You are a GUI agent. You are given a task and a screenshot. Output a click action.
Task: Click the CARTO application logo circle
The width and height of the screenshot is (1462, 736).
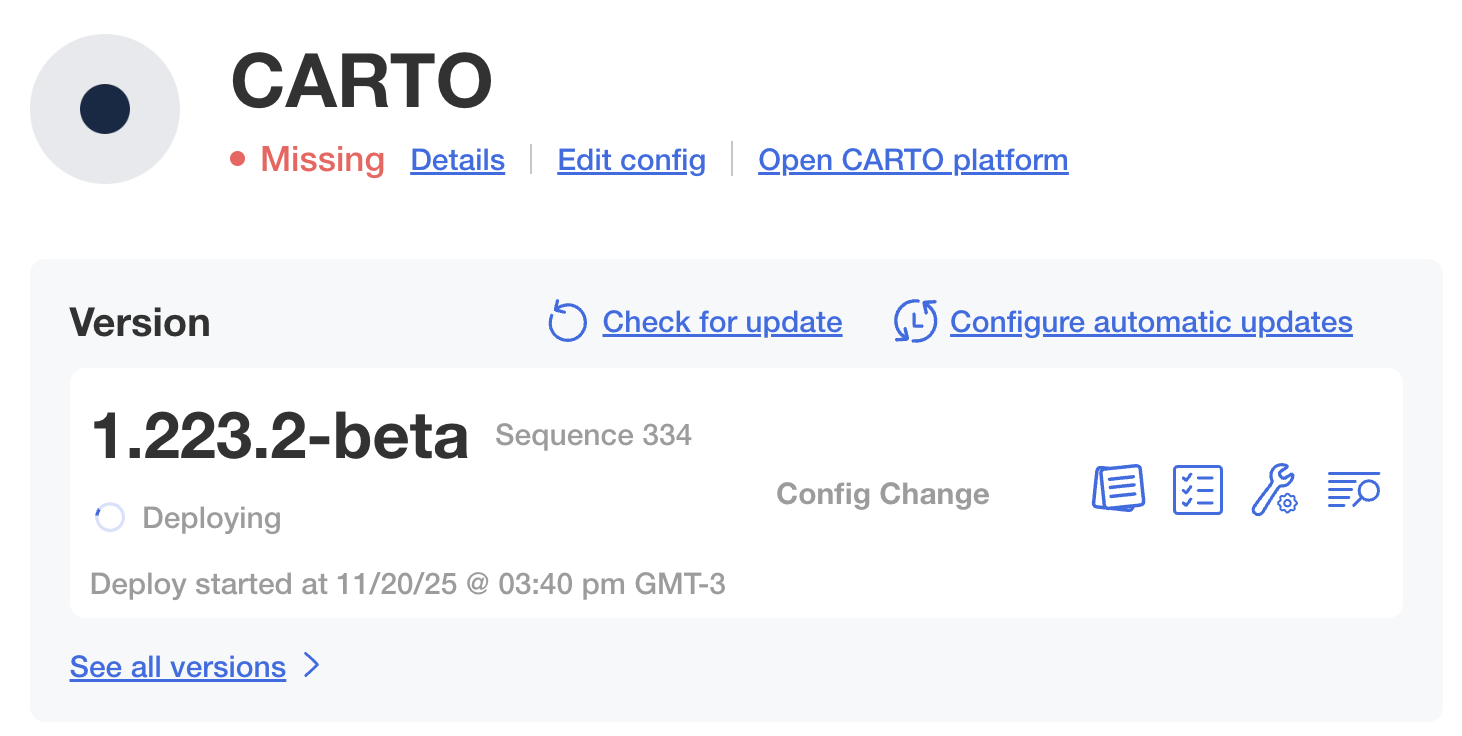105,109
